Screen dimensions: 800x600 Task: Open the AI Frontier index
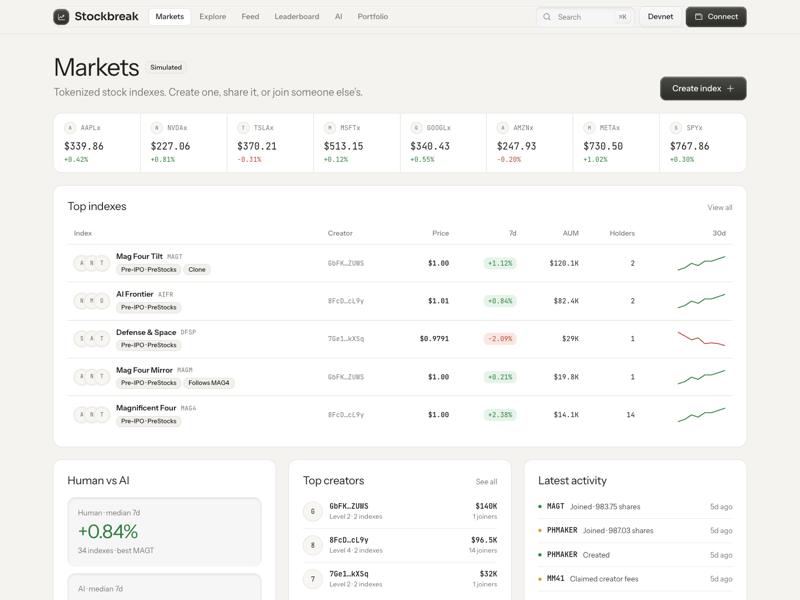click(x=400, y=301)
